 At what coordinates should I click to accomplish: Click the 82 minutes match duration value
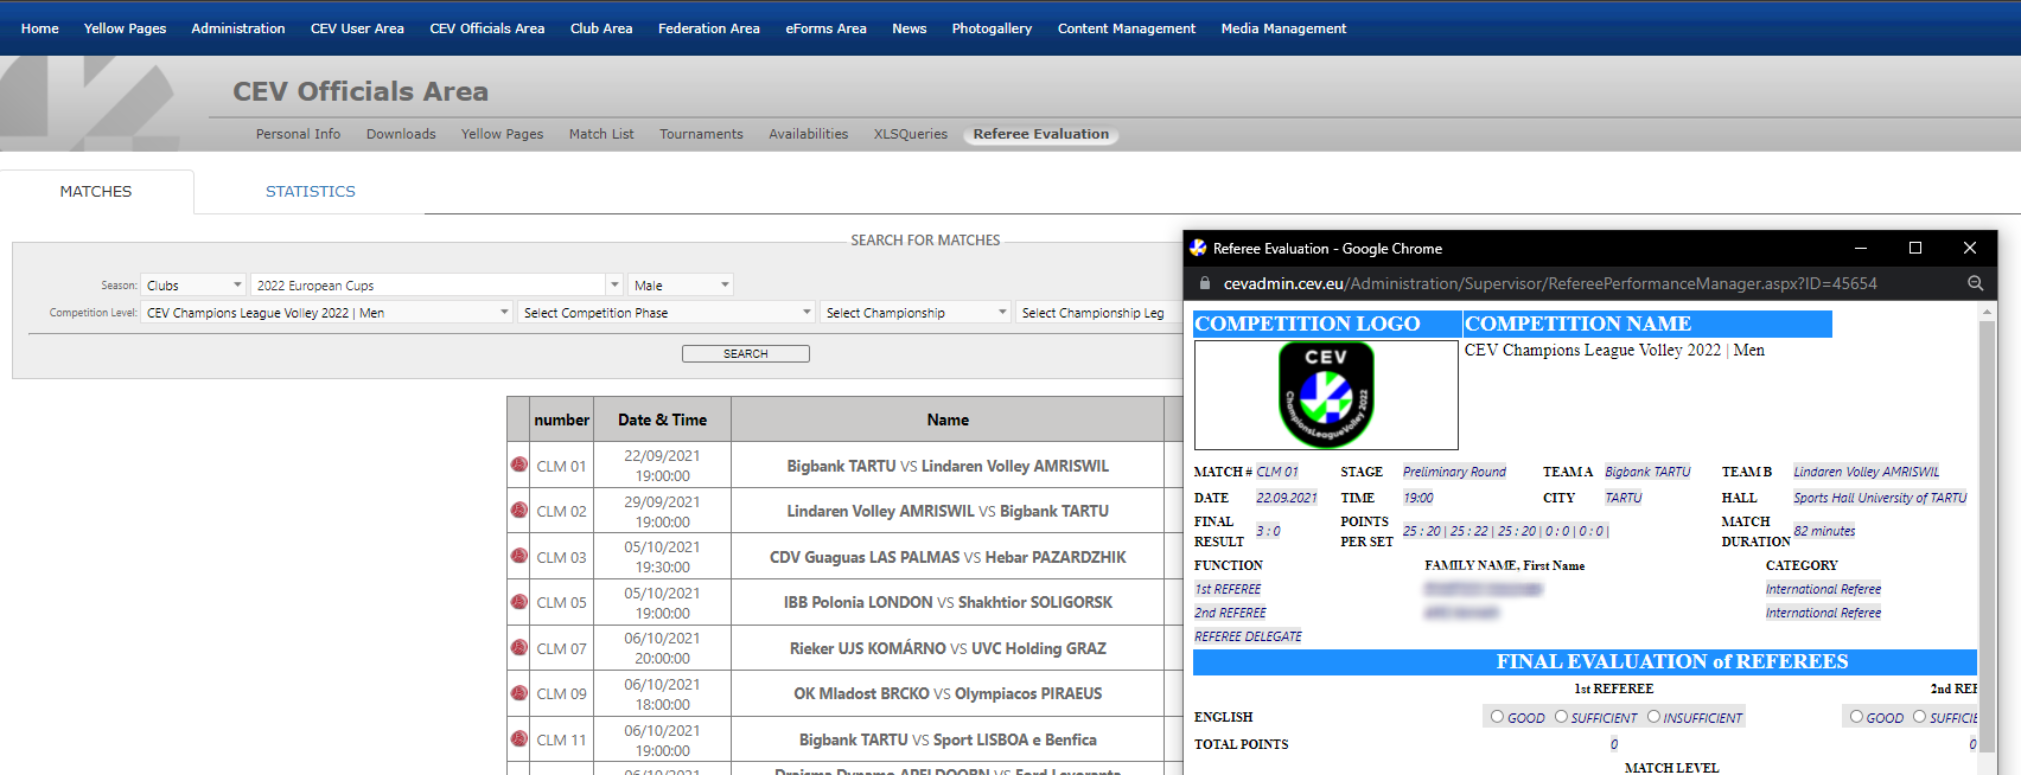[x=1824, y=531]
